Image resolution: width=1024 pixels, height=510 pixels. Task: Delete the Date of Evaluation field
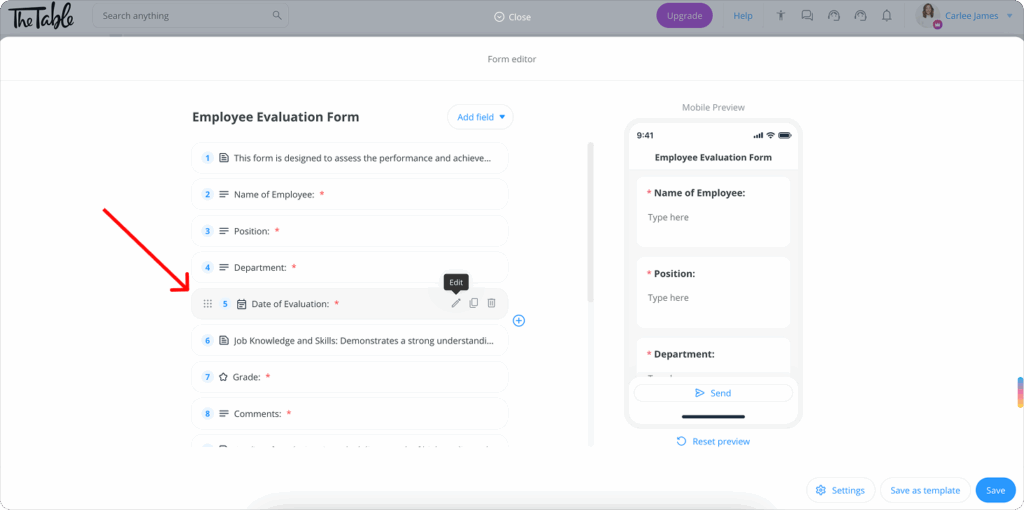click(491, 303)
